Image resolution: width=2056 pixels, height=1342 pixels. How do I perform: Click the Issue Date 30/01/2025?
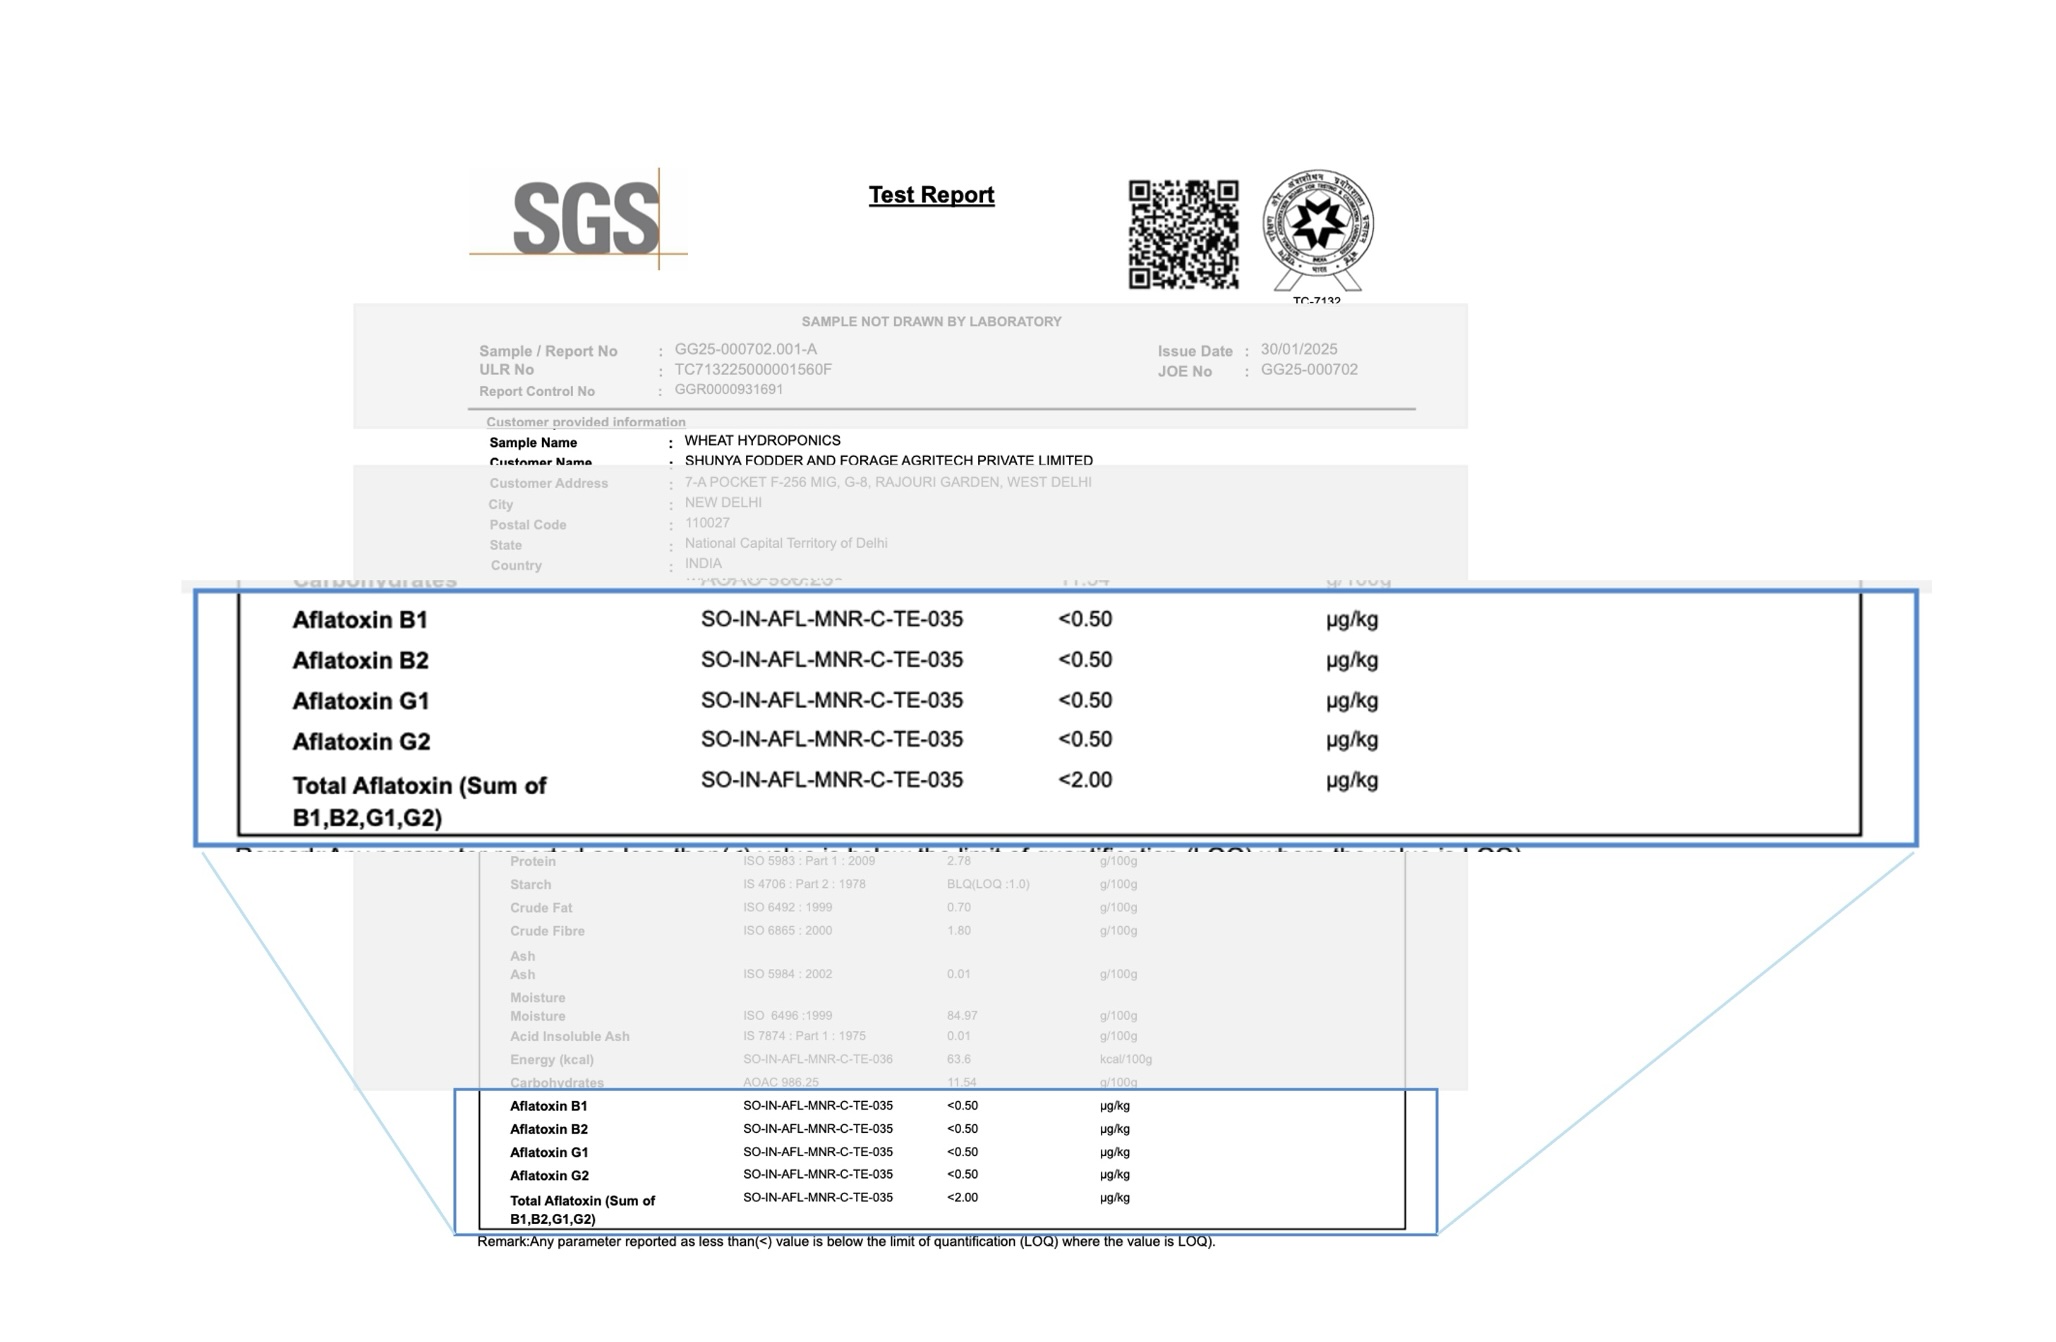pyautogui.click(x=1298, y=349)
